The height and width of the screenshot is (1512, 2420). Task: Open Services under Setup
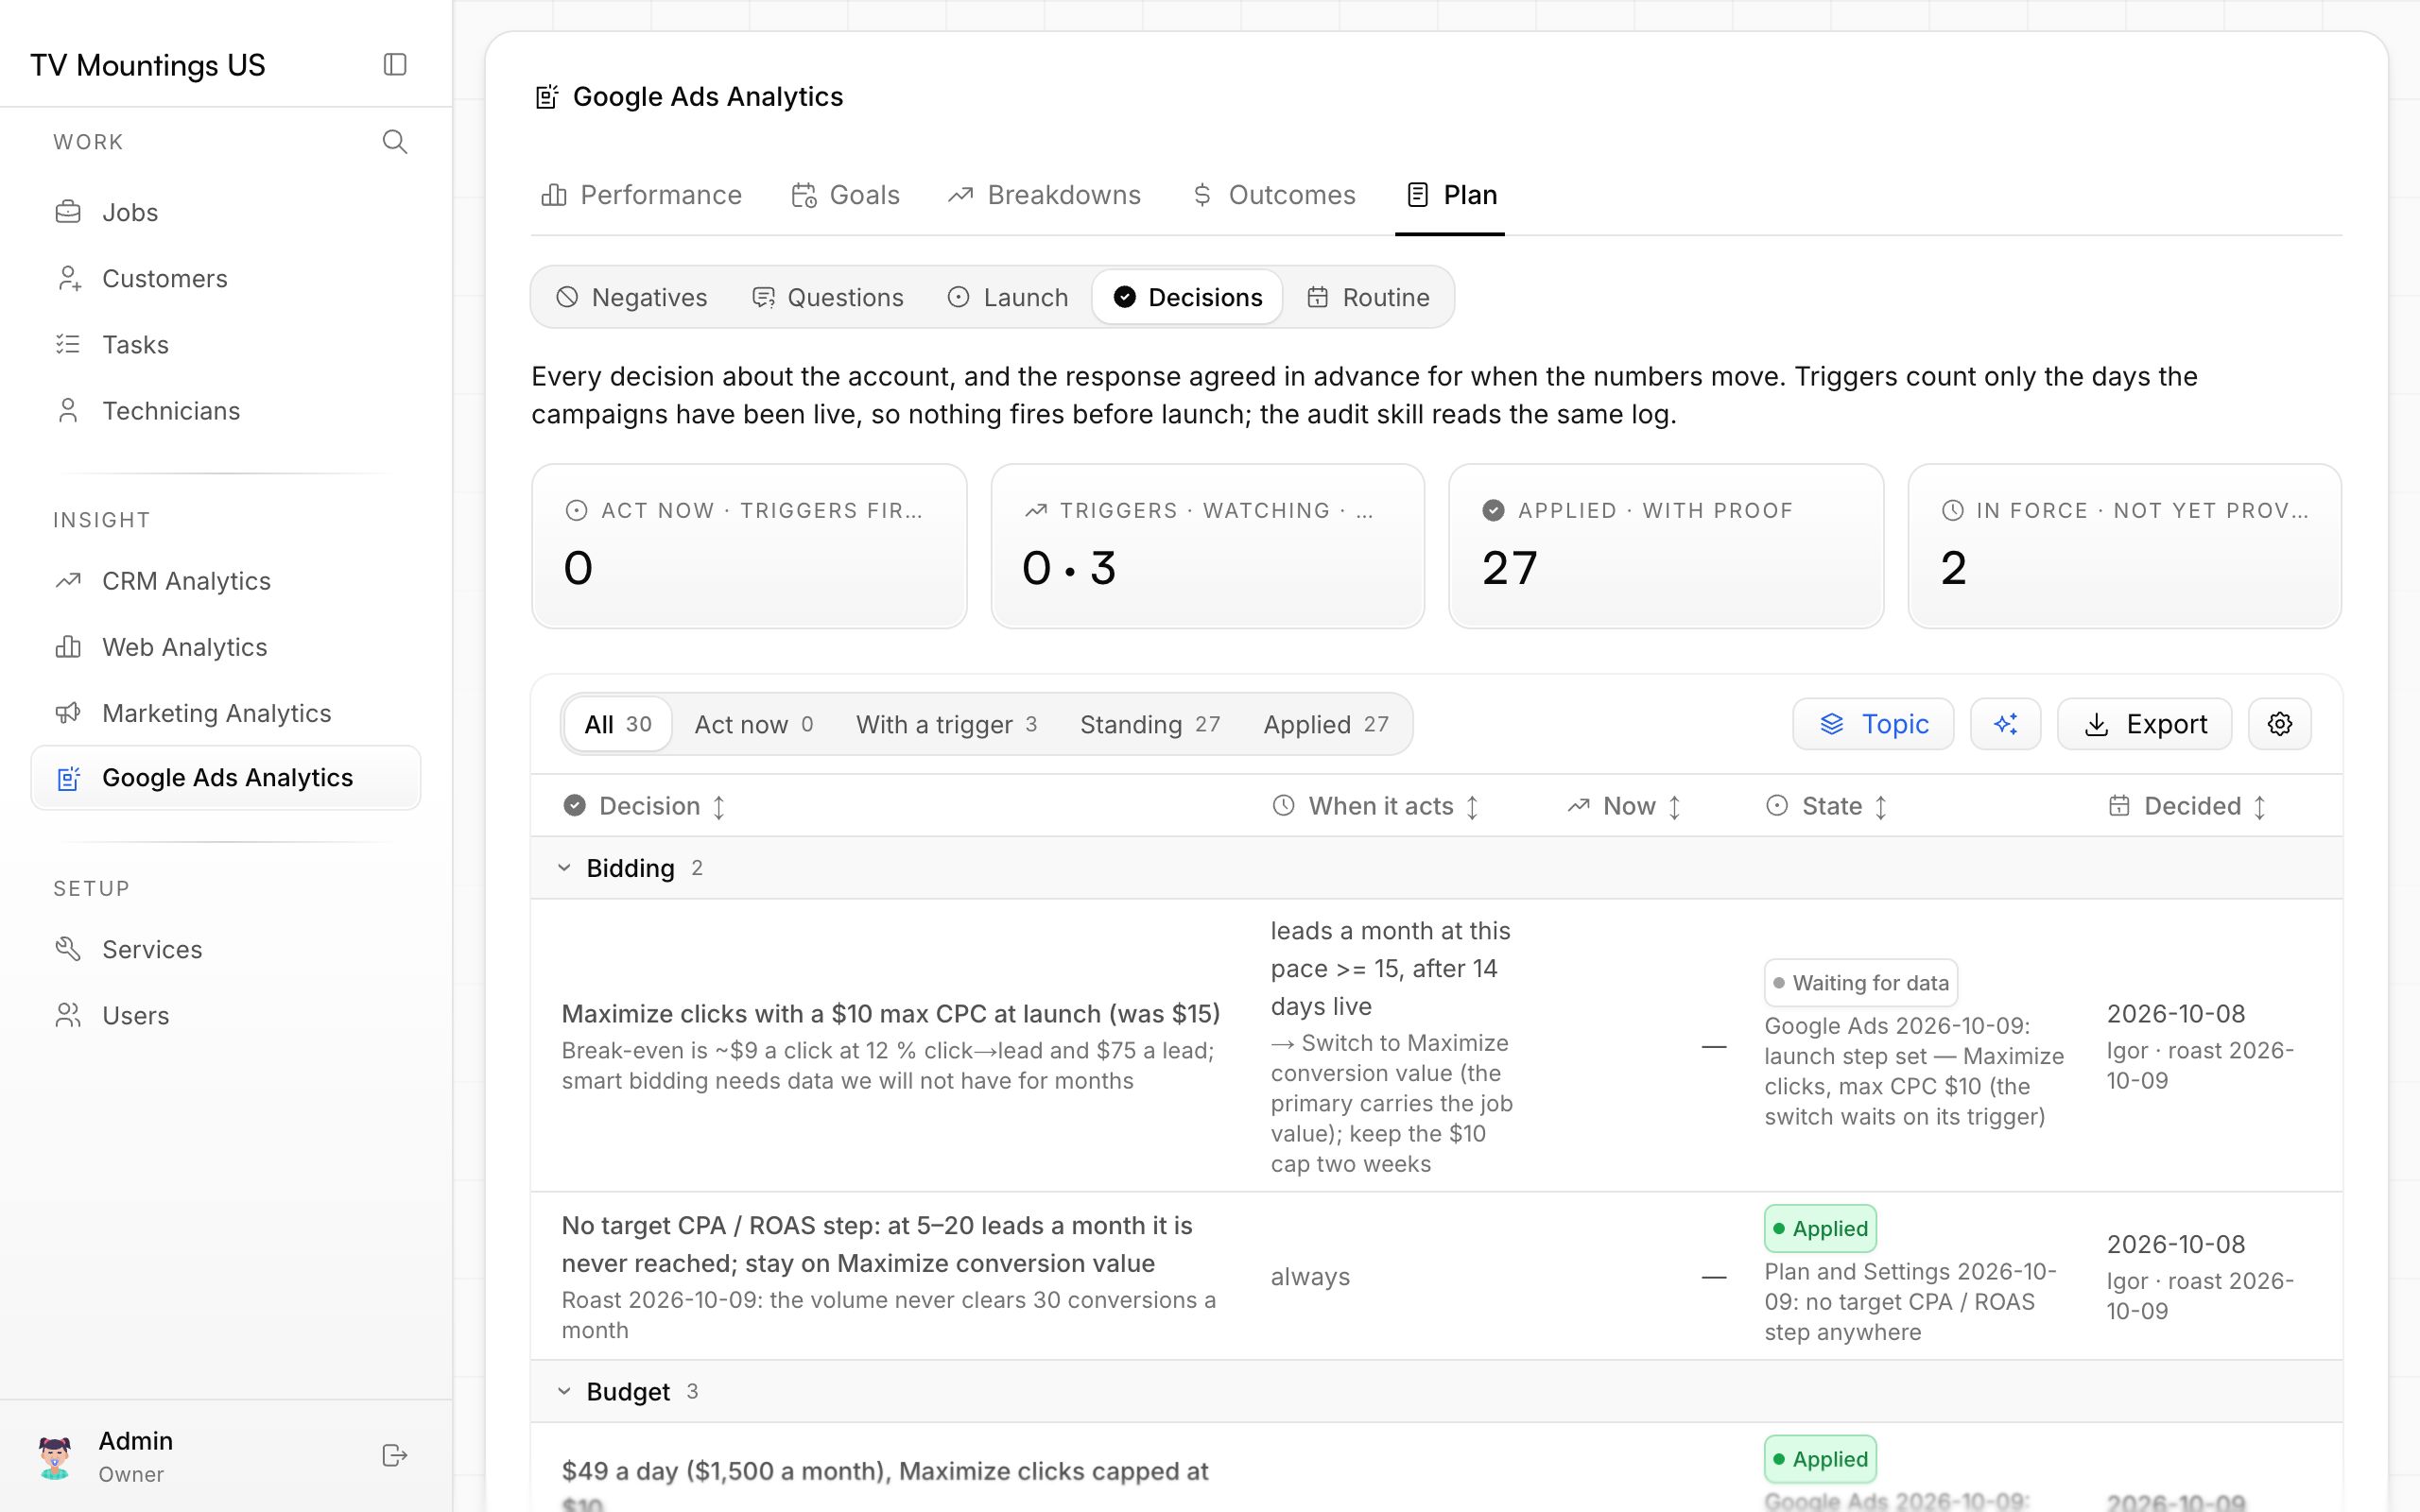click(226, 949)
